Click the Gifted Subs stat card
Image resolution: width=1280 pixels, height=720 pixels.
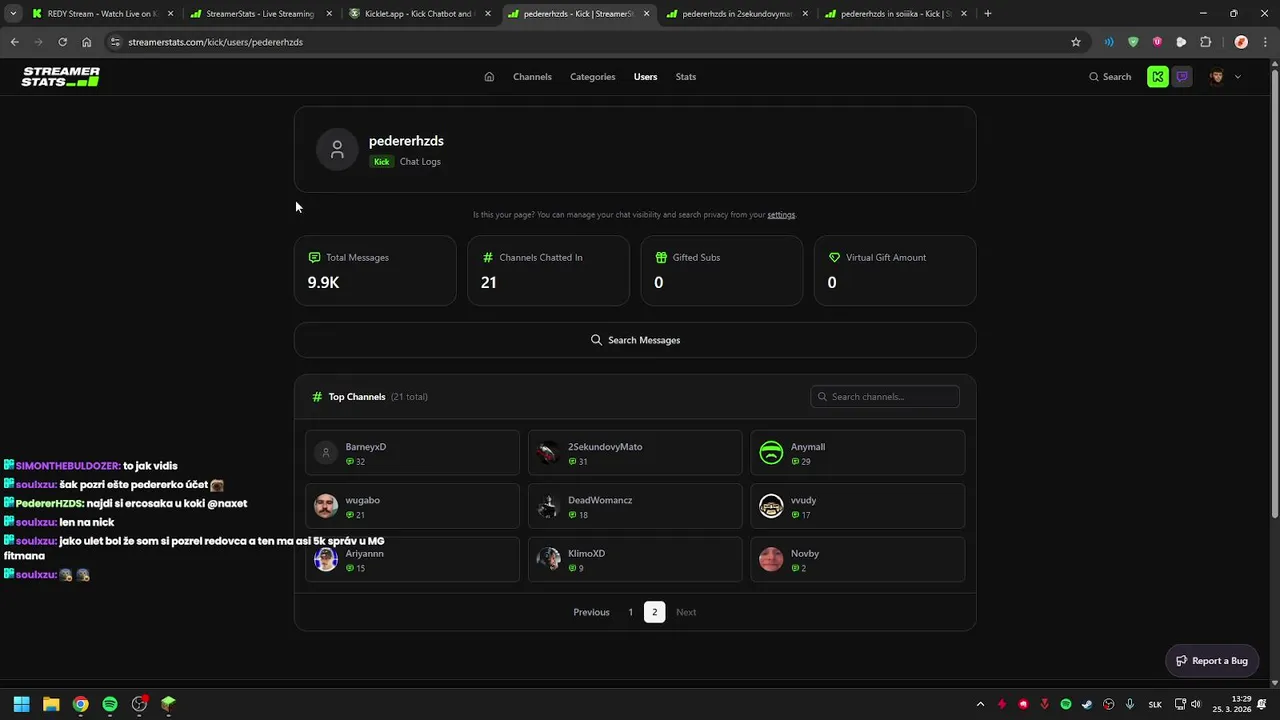point(721,270)
